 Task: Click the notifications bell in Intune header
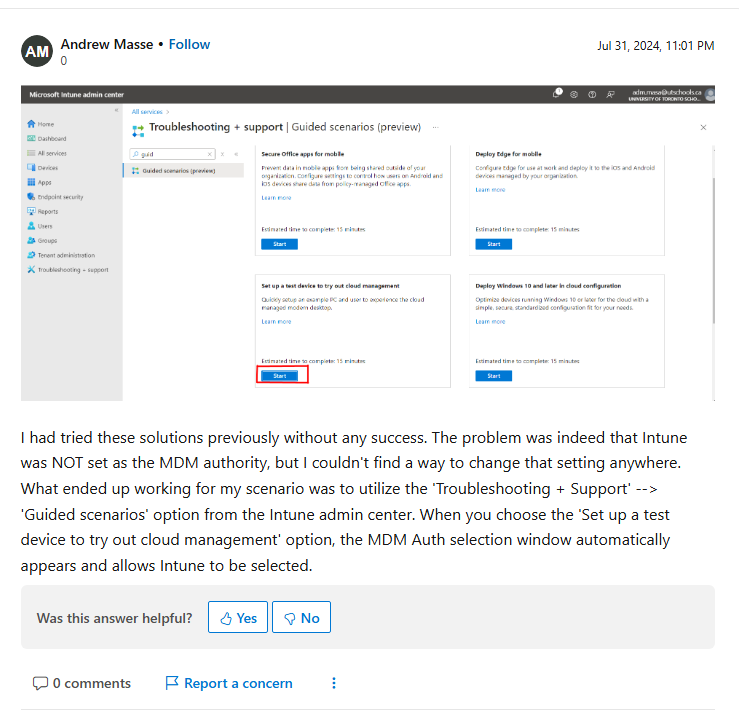coord(557,93)
